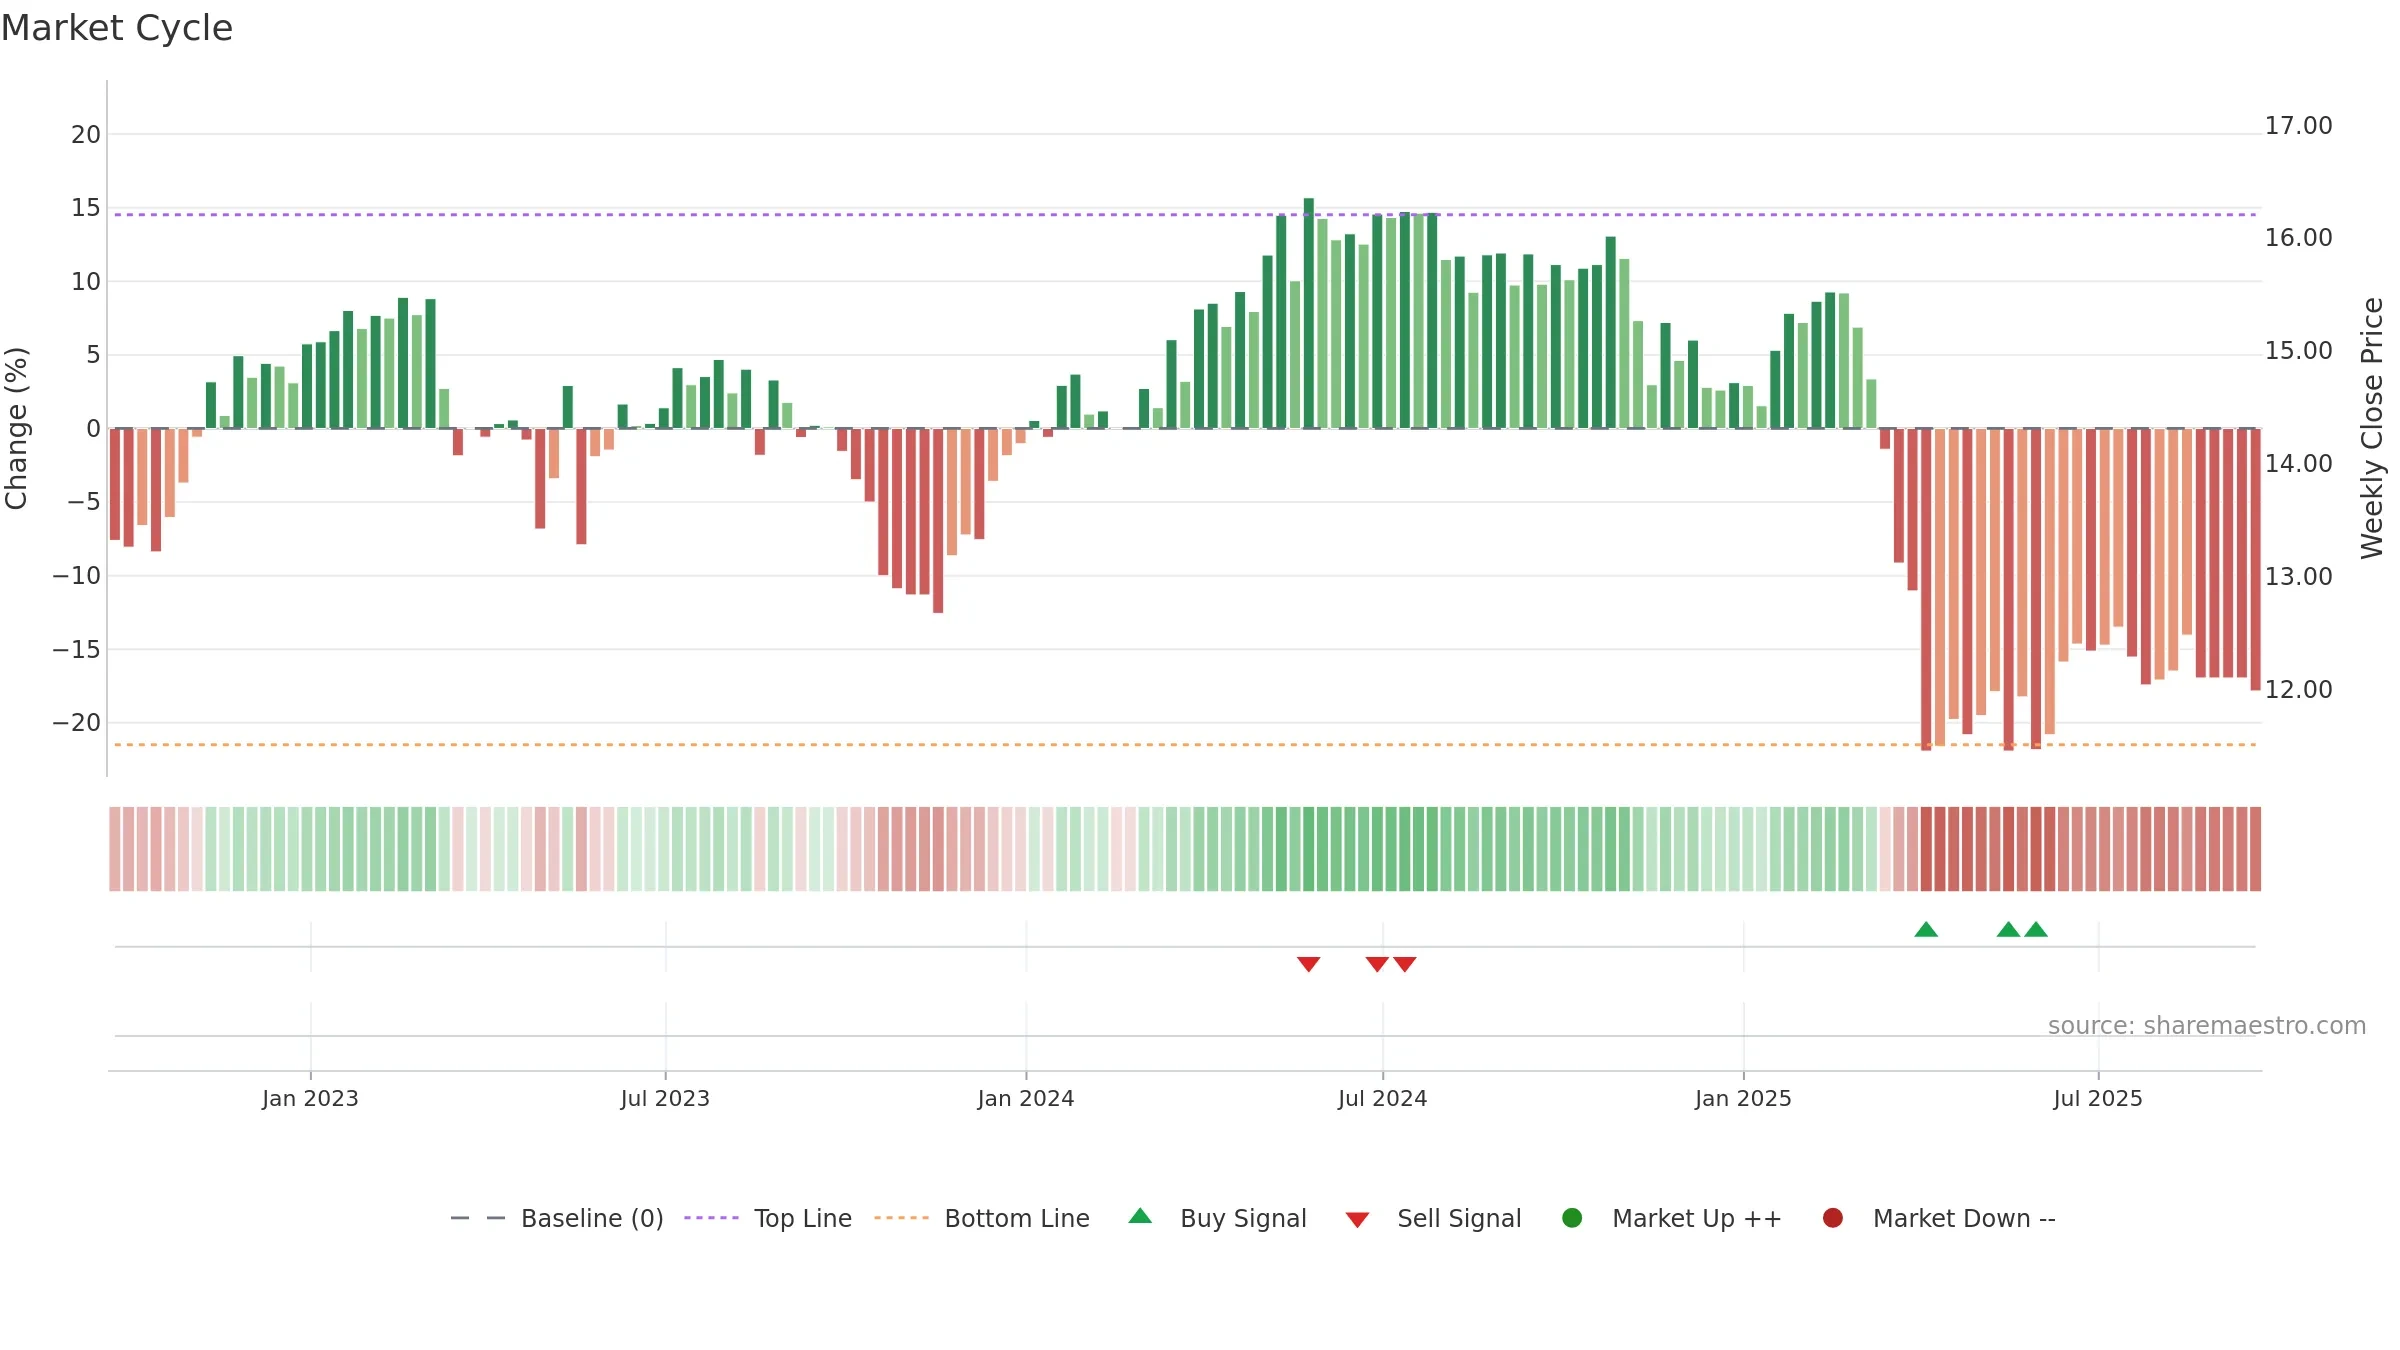Click the 20 label on the left axis

pos(86,134)
